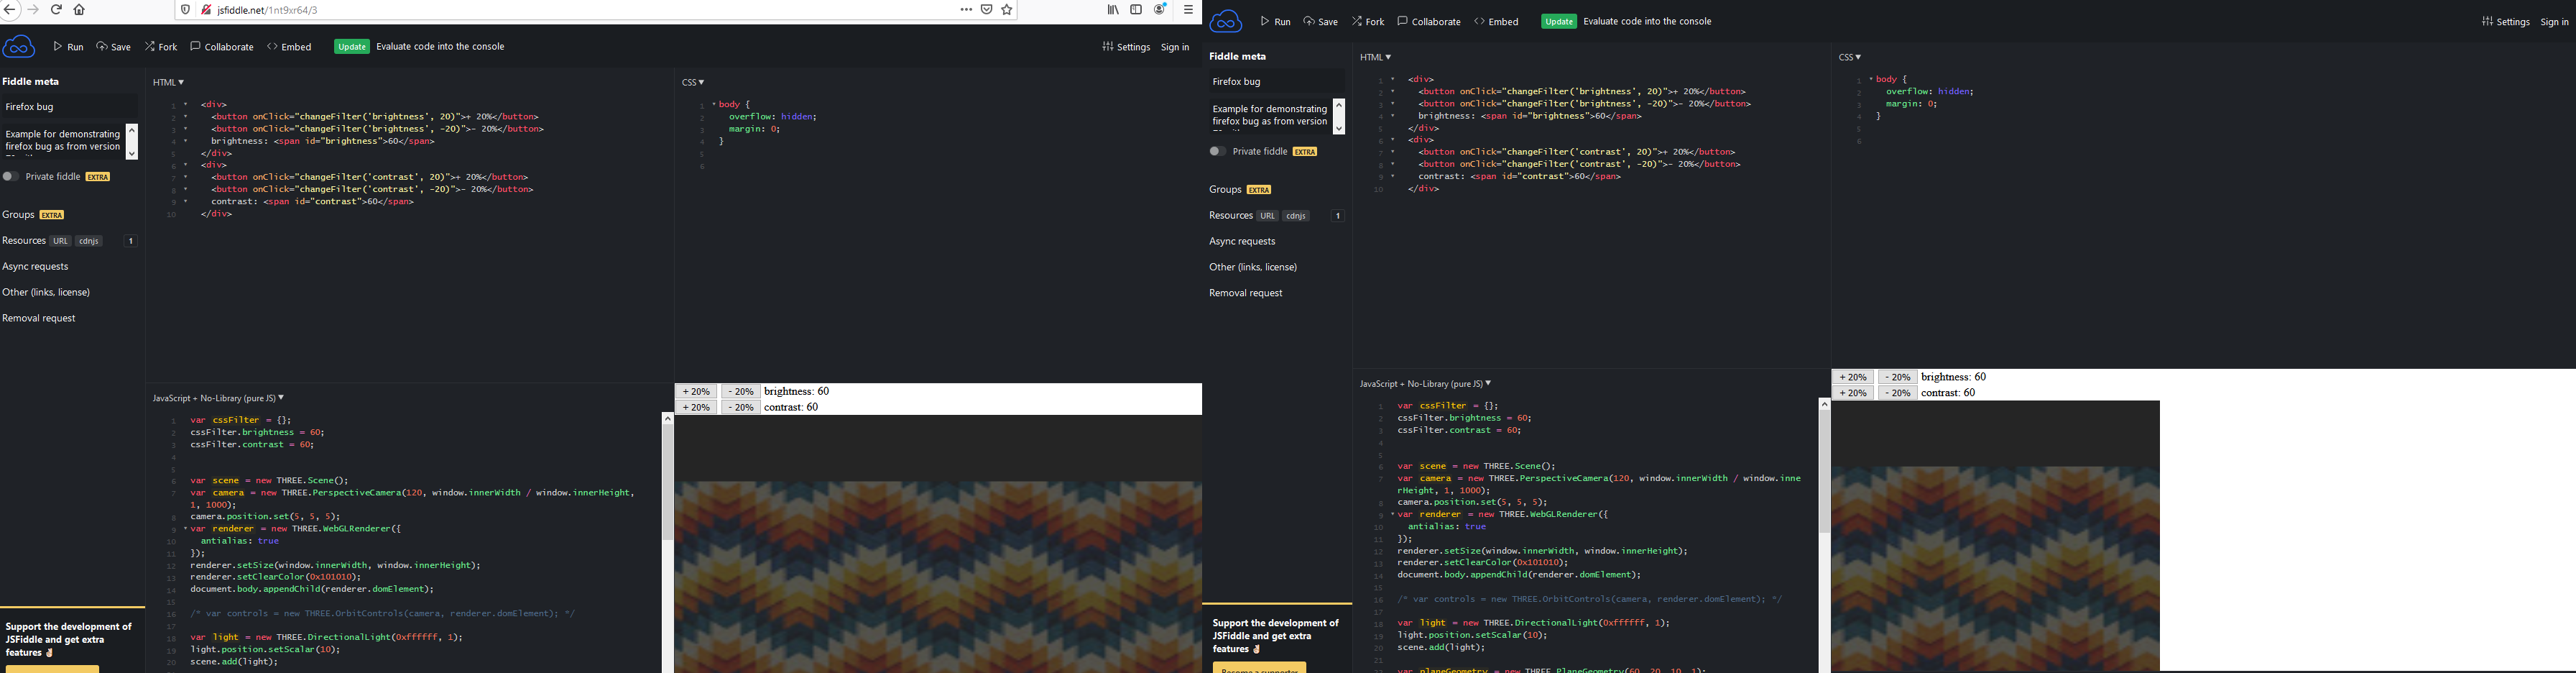Screen dimensions: 2576x673
Task: Click the JSFiddle logo
Action: pyautogui.click(x=18, y=46)
